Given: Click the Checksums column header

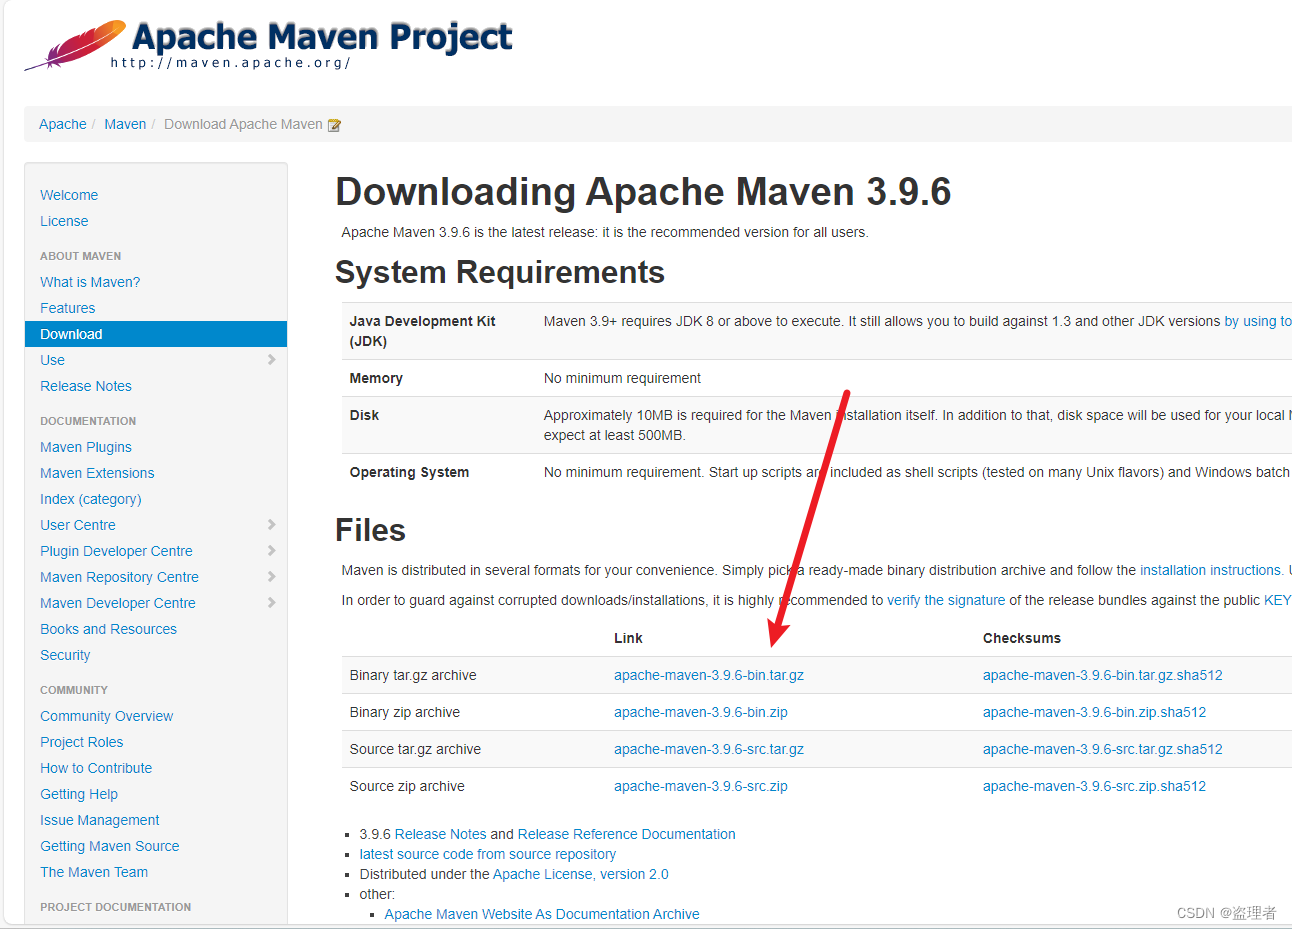Looking at the screenshot, I should coord(1022,638).
